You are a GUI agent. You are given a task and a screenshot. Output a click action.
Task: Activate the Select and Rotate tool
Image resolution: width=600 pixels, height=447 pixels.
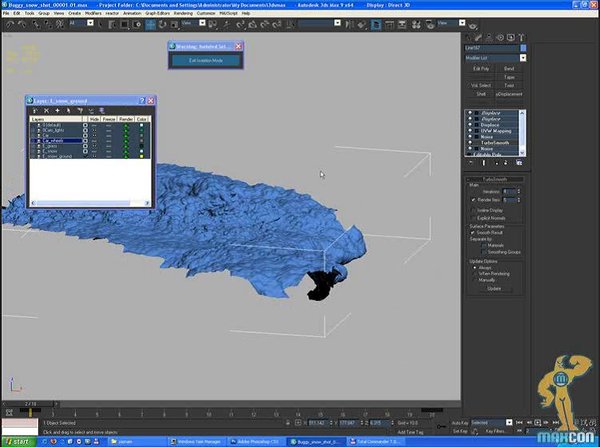[163, 24]
